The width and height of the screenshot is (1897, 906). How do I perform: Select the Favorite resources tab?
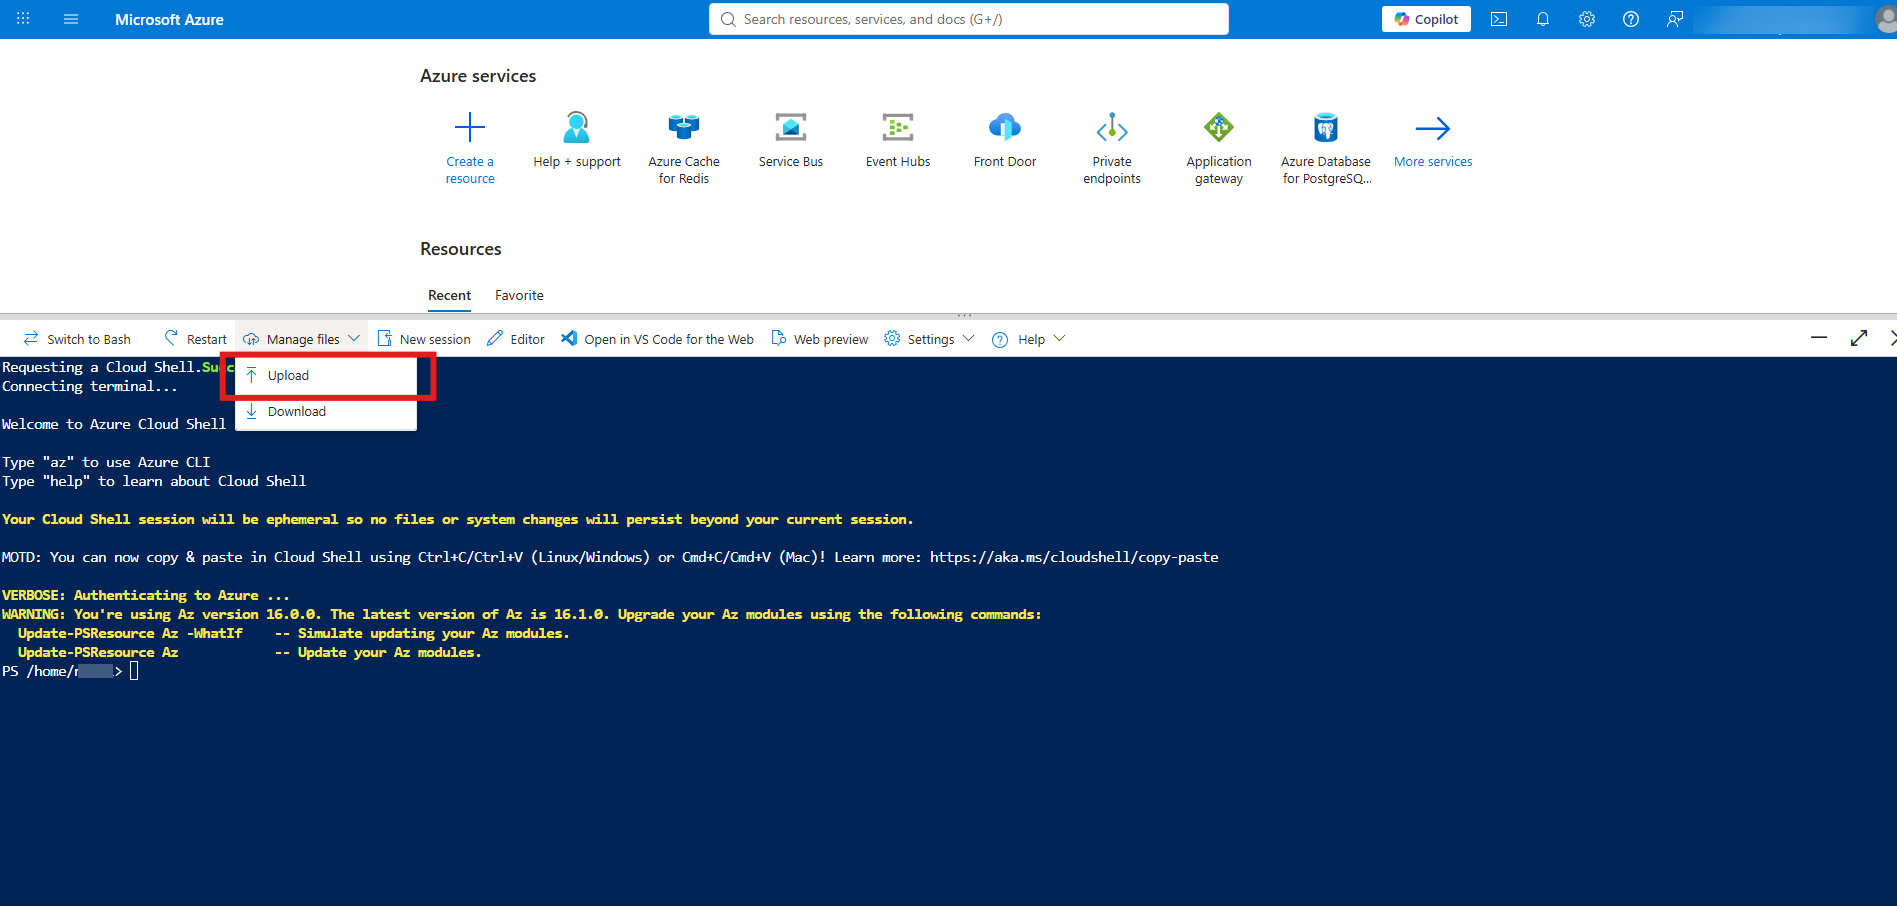click(519, 296)
